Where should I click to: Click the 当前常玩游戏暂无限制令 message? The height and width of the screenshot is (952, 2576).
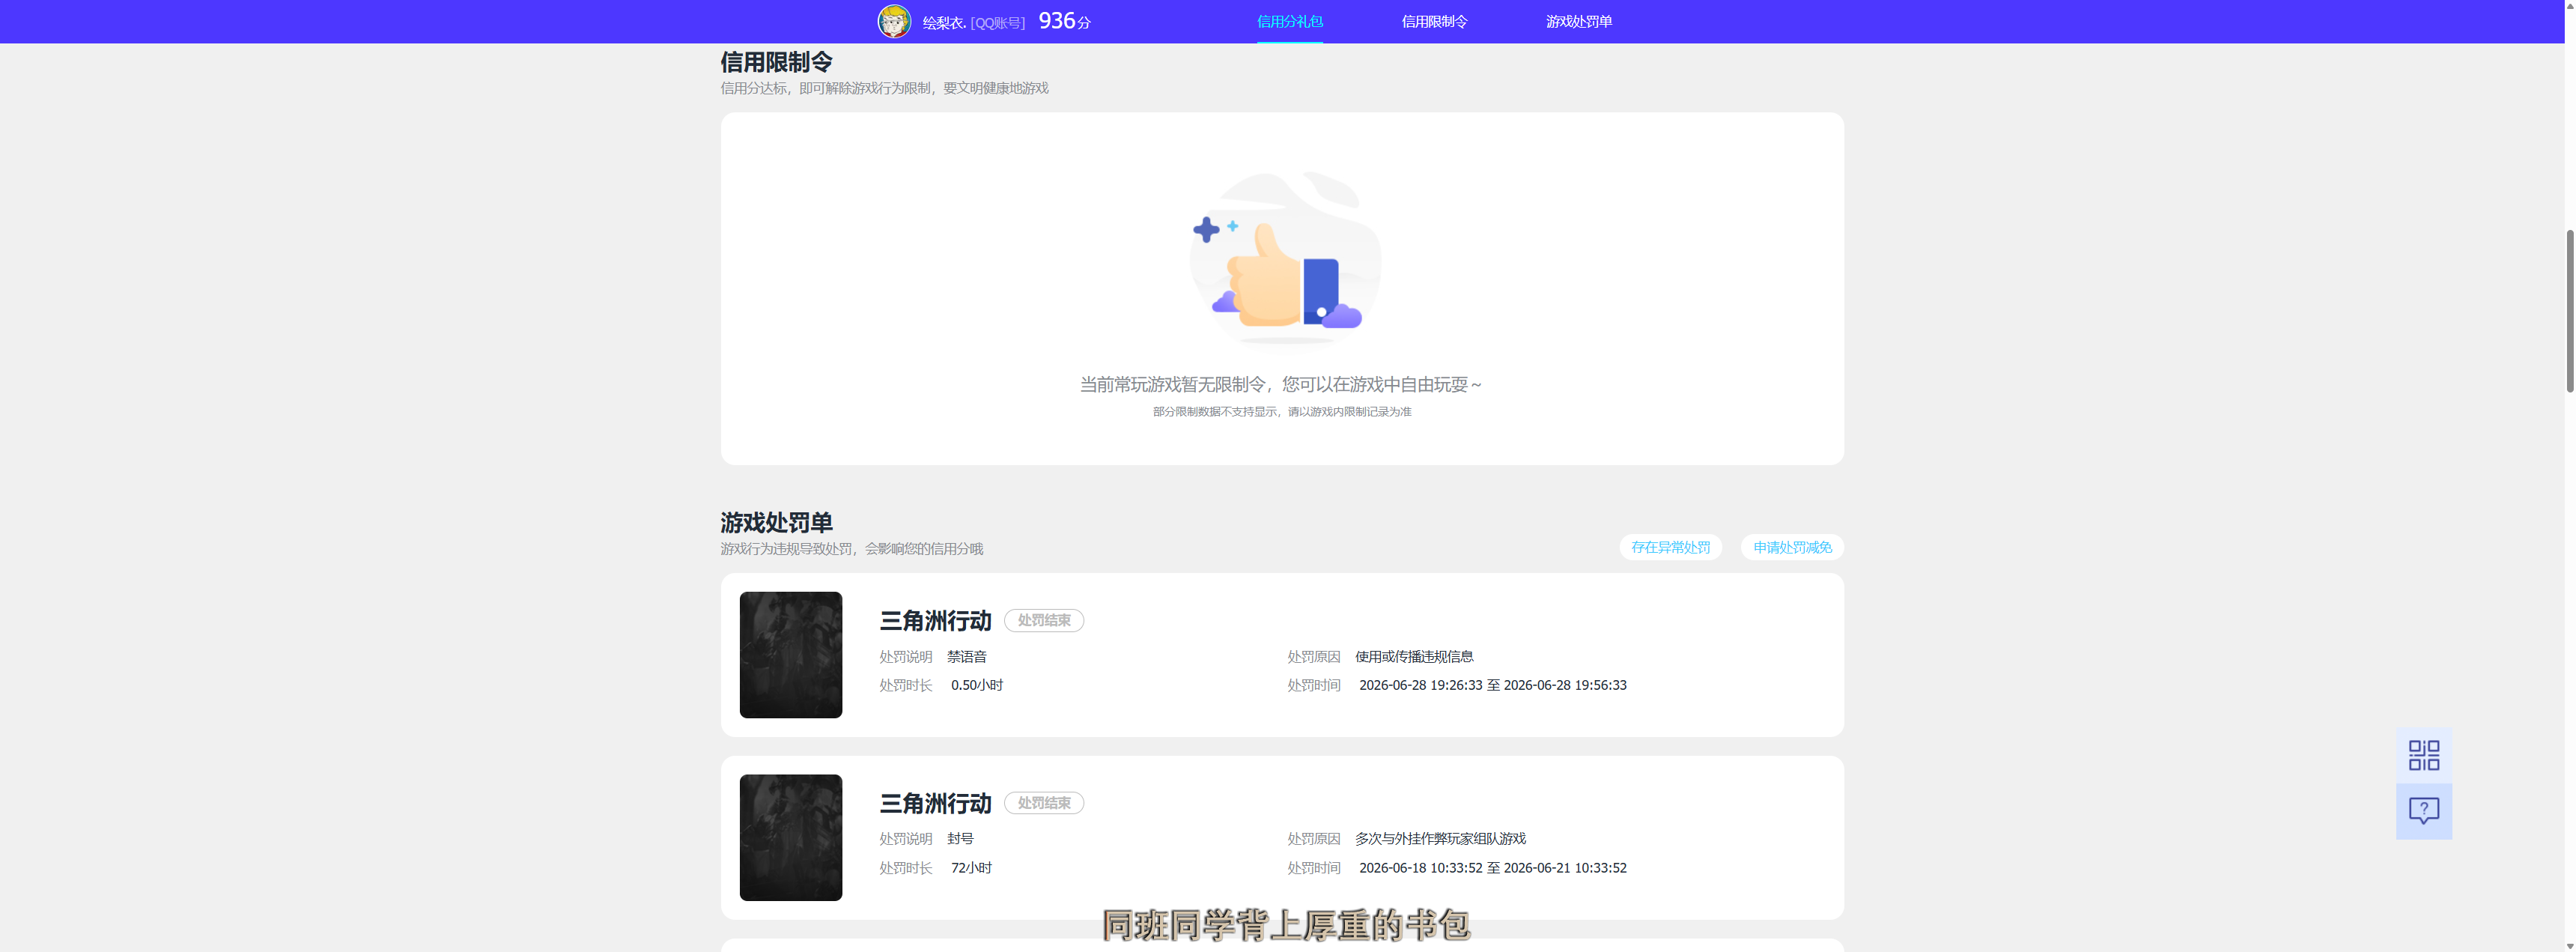click(x=1281, y=384)
